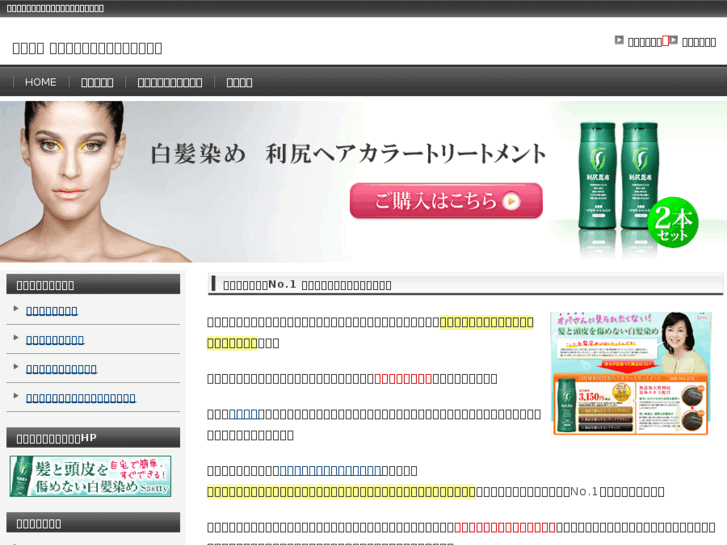Viewport: 727px width, 545px height.
Task: Click the last header link at top right
Action: [x=699, y=42]
